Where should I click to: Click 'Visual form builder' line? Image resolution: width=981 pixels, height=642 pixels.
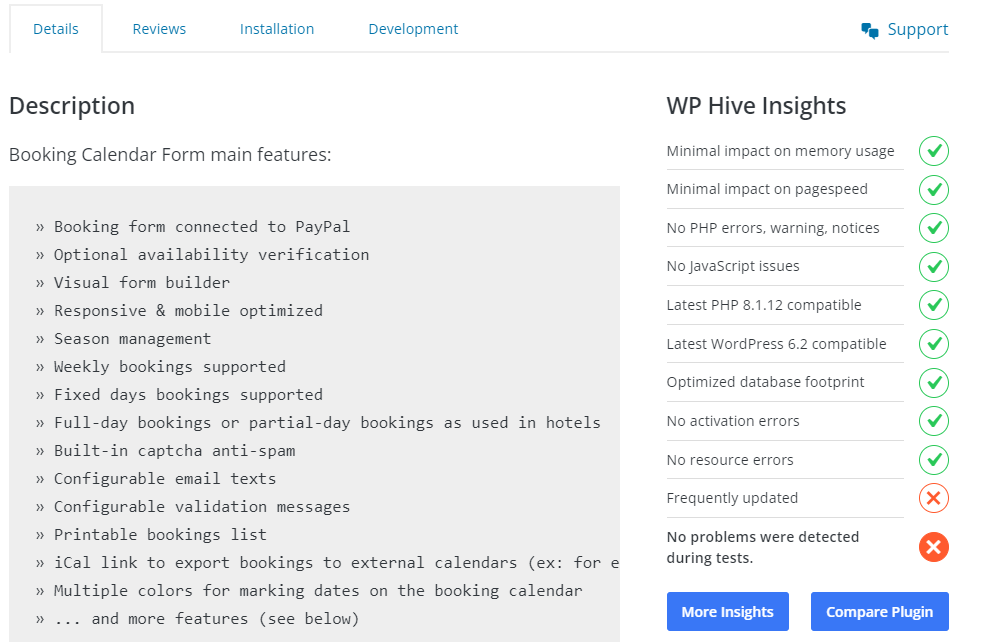133,283
